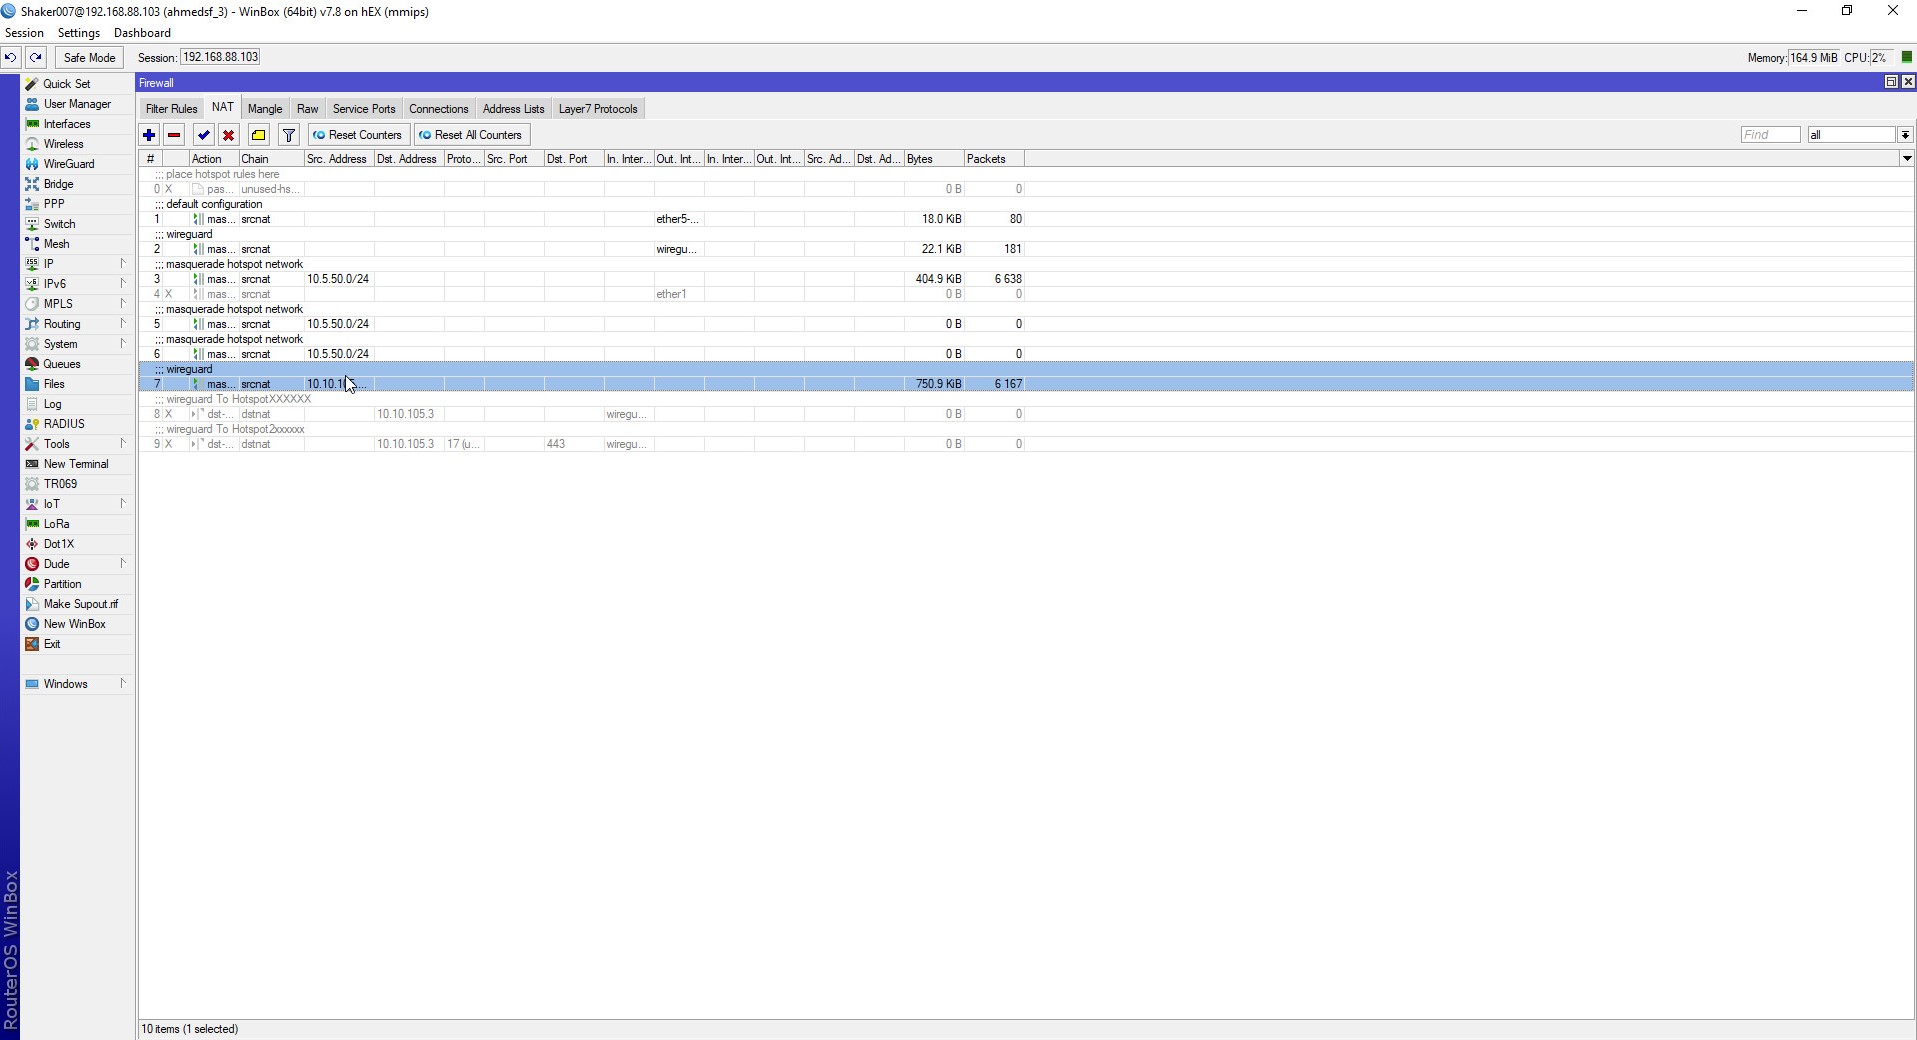Switch to Layer7 Protocols tab
This screenshot has height=1040, width=1917.
(598, 109)
